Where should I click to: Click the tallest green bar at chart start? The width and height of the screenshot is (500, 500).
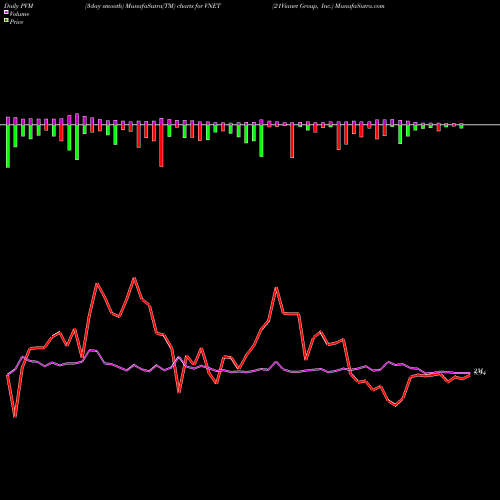point(8,146)
